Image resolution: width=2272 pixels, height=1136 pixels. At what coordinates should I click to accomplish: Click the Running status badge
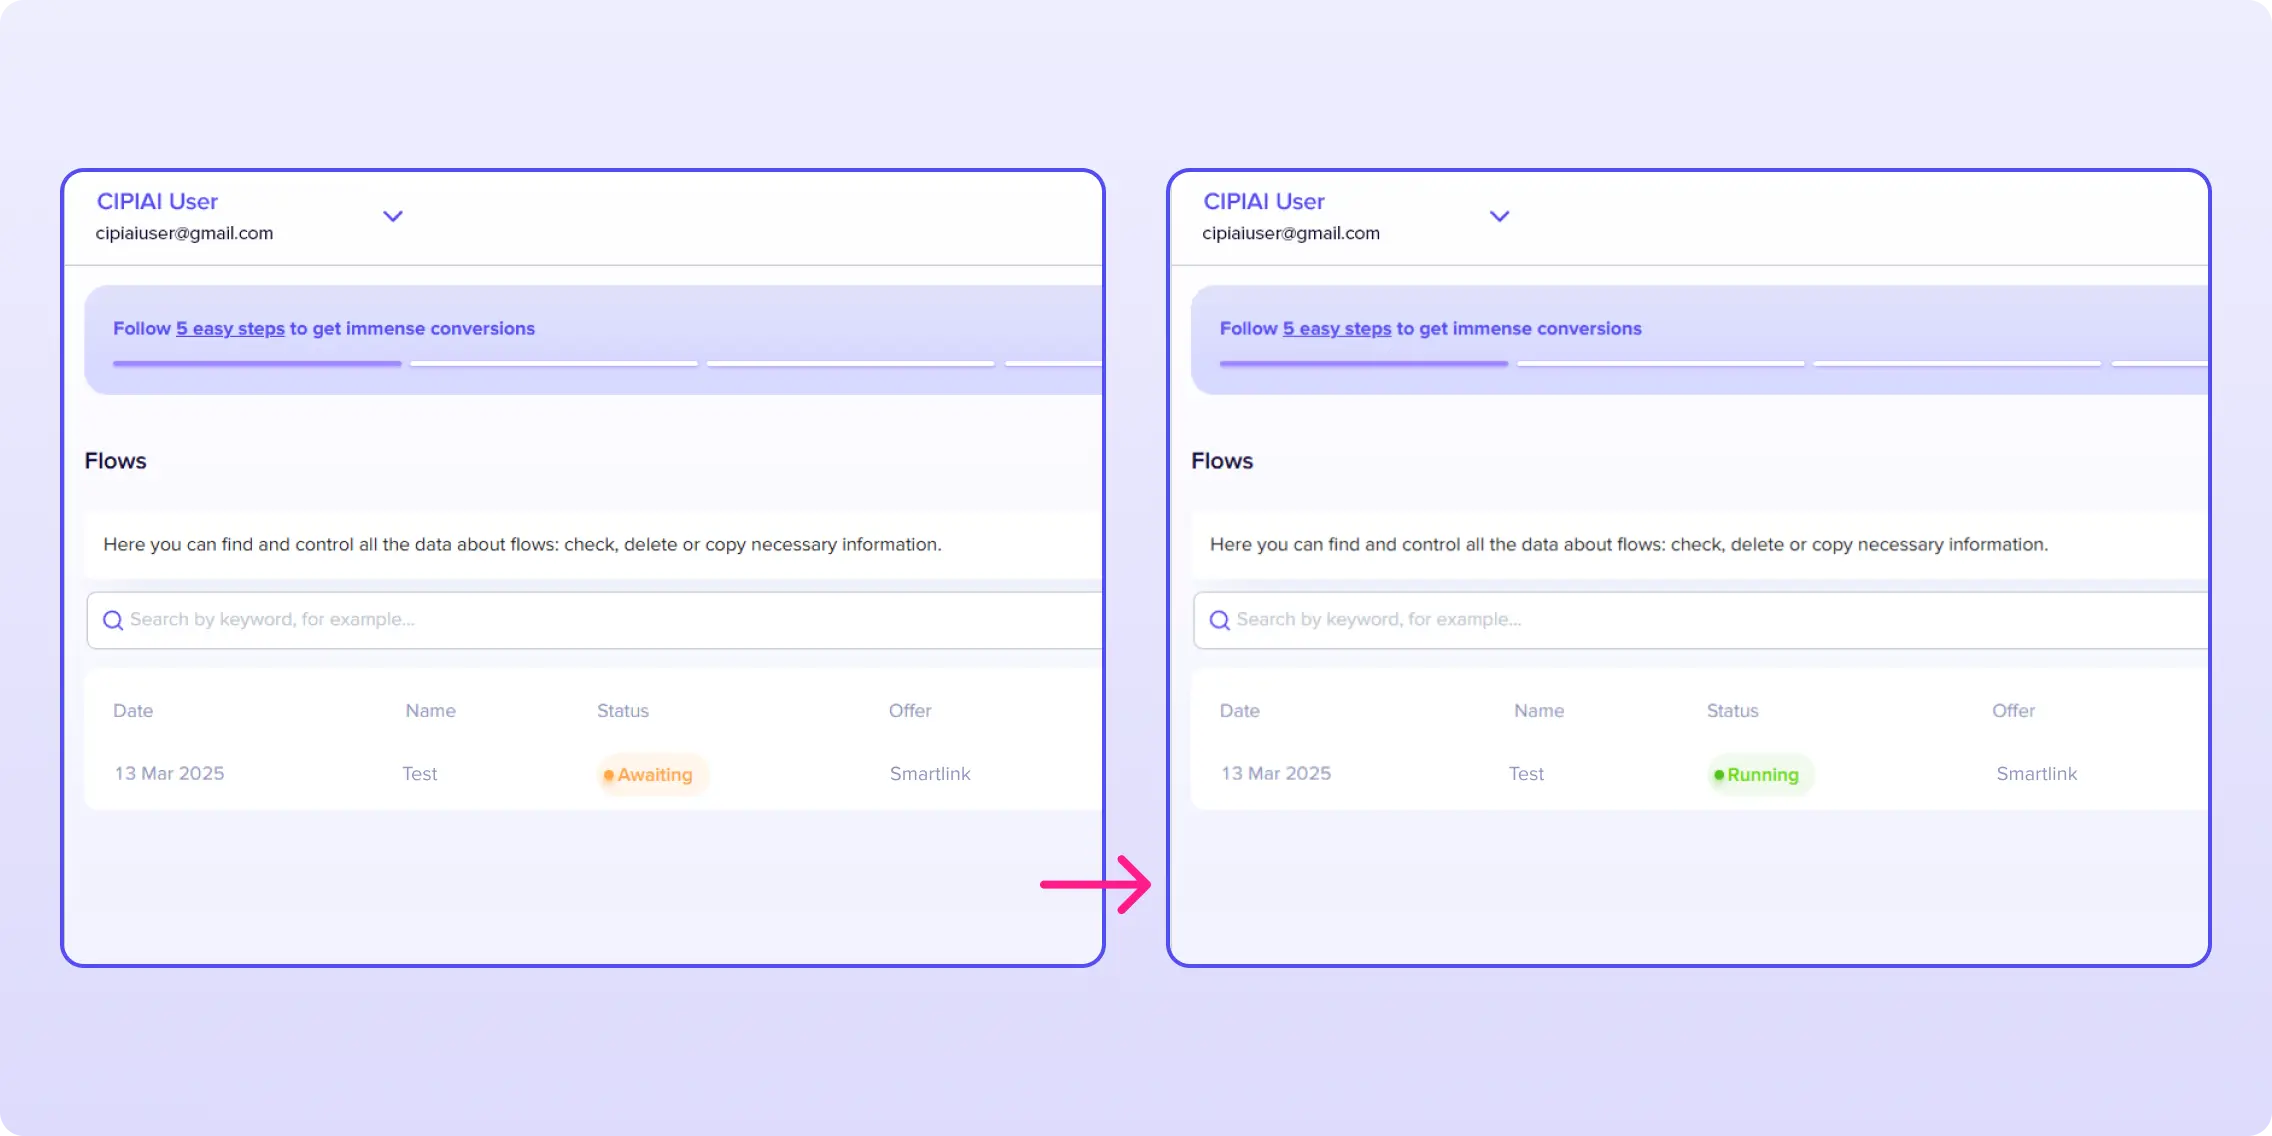tap(1761, 775)
